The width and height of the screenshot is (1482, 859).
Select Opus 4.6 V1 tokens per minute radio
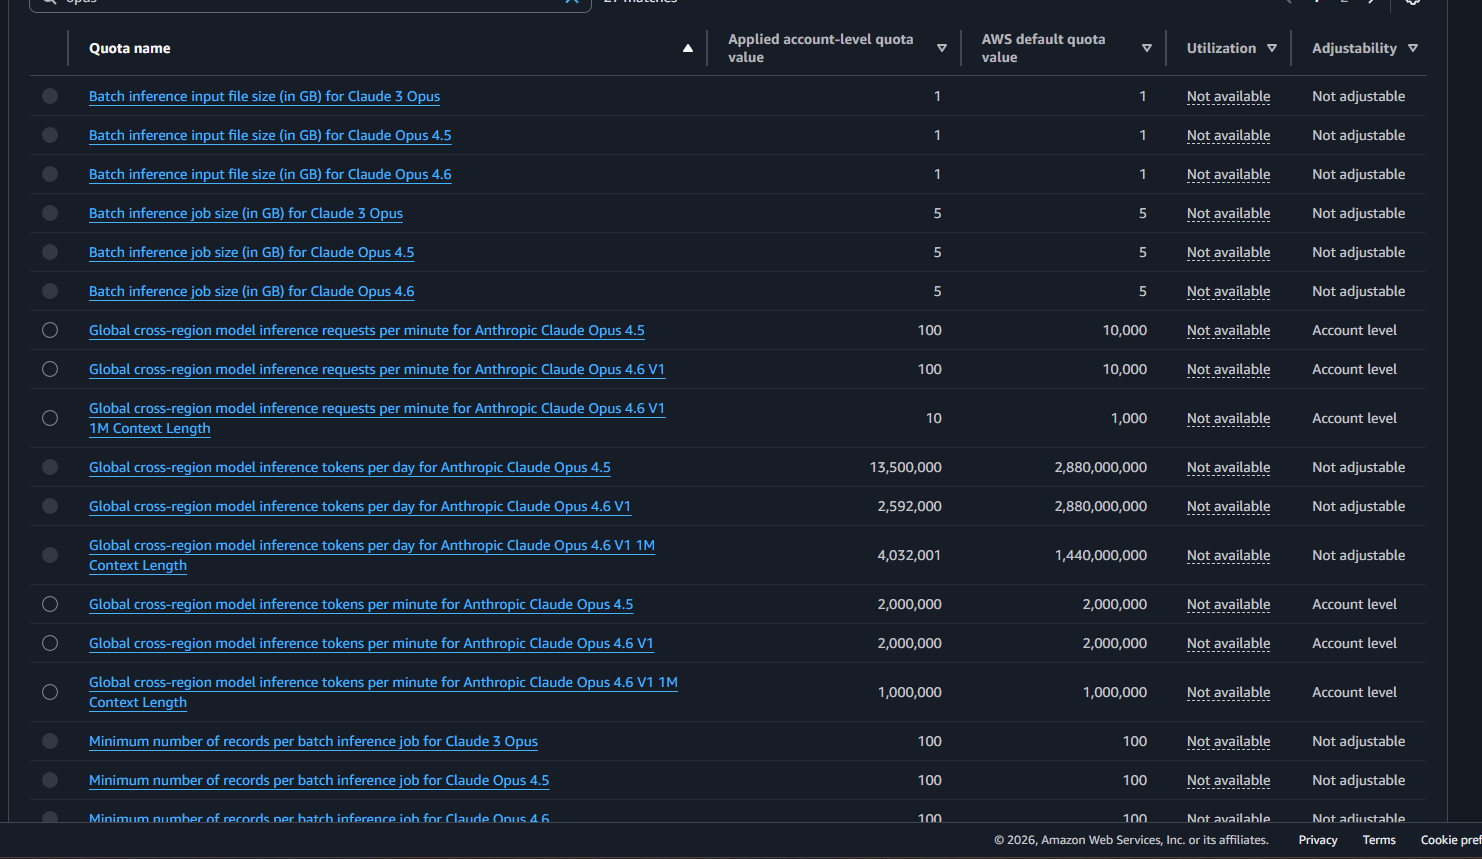click(x=50, y=643)
